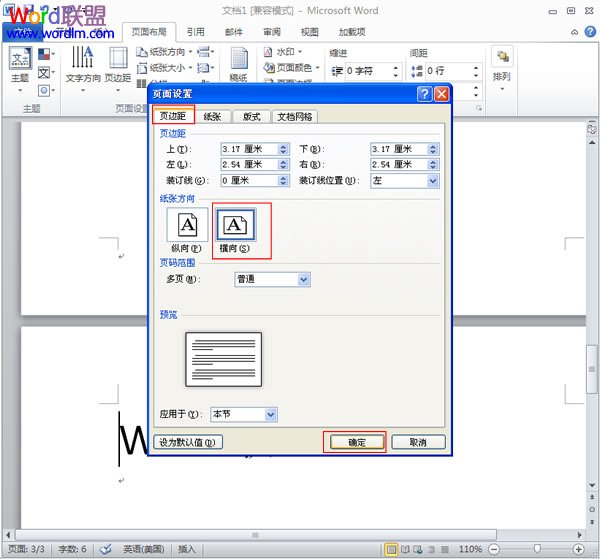The height and width of the screenshot is (559, 600).
Task: Click the language indicator in status bar
Action: click(x=143, y=549)
